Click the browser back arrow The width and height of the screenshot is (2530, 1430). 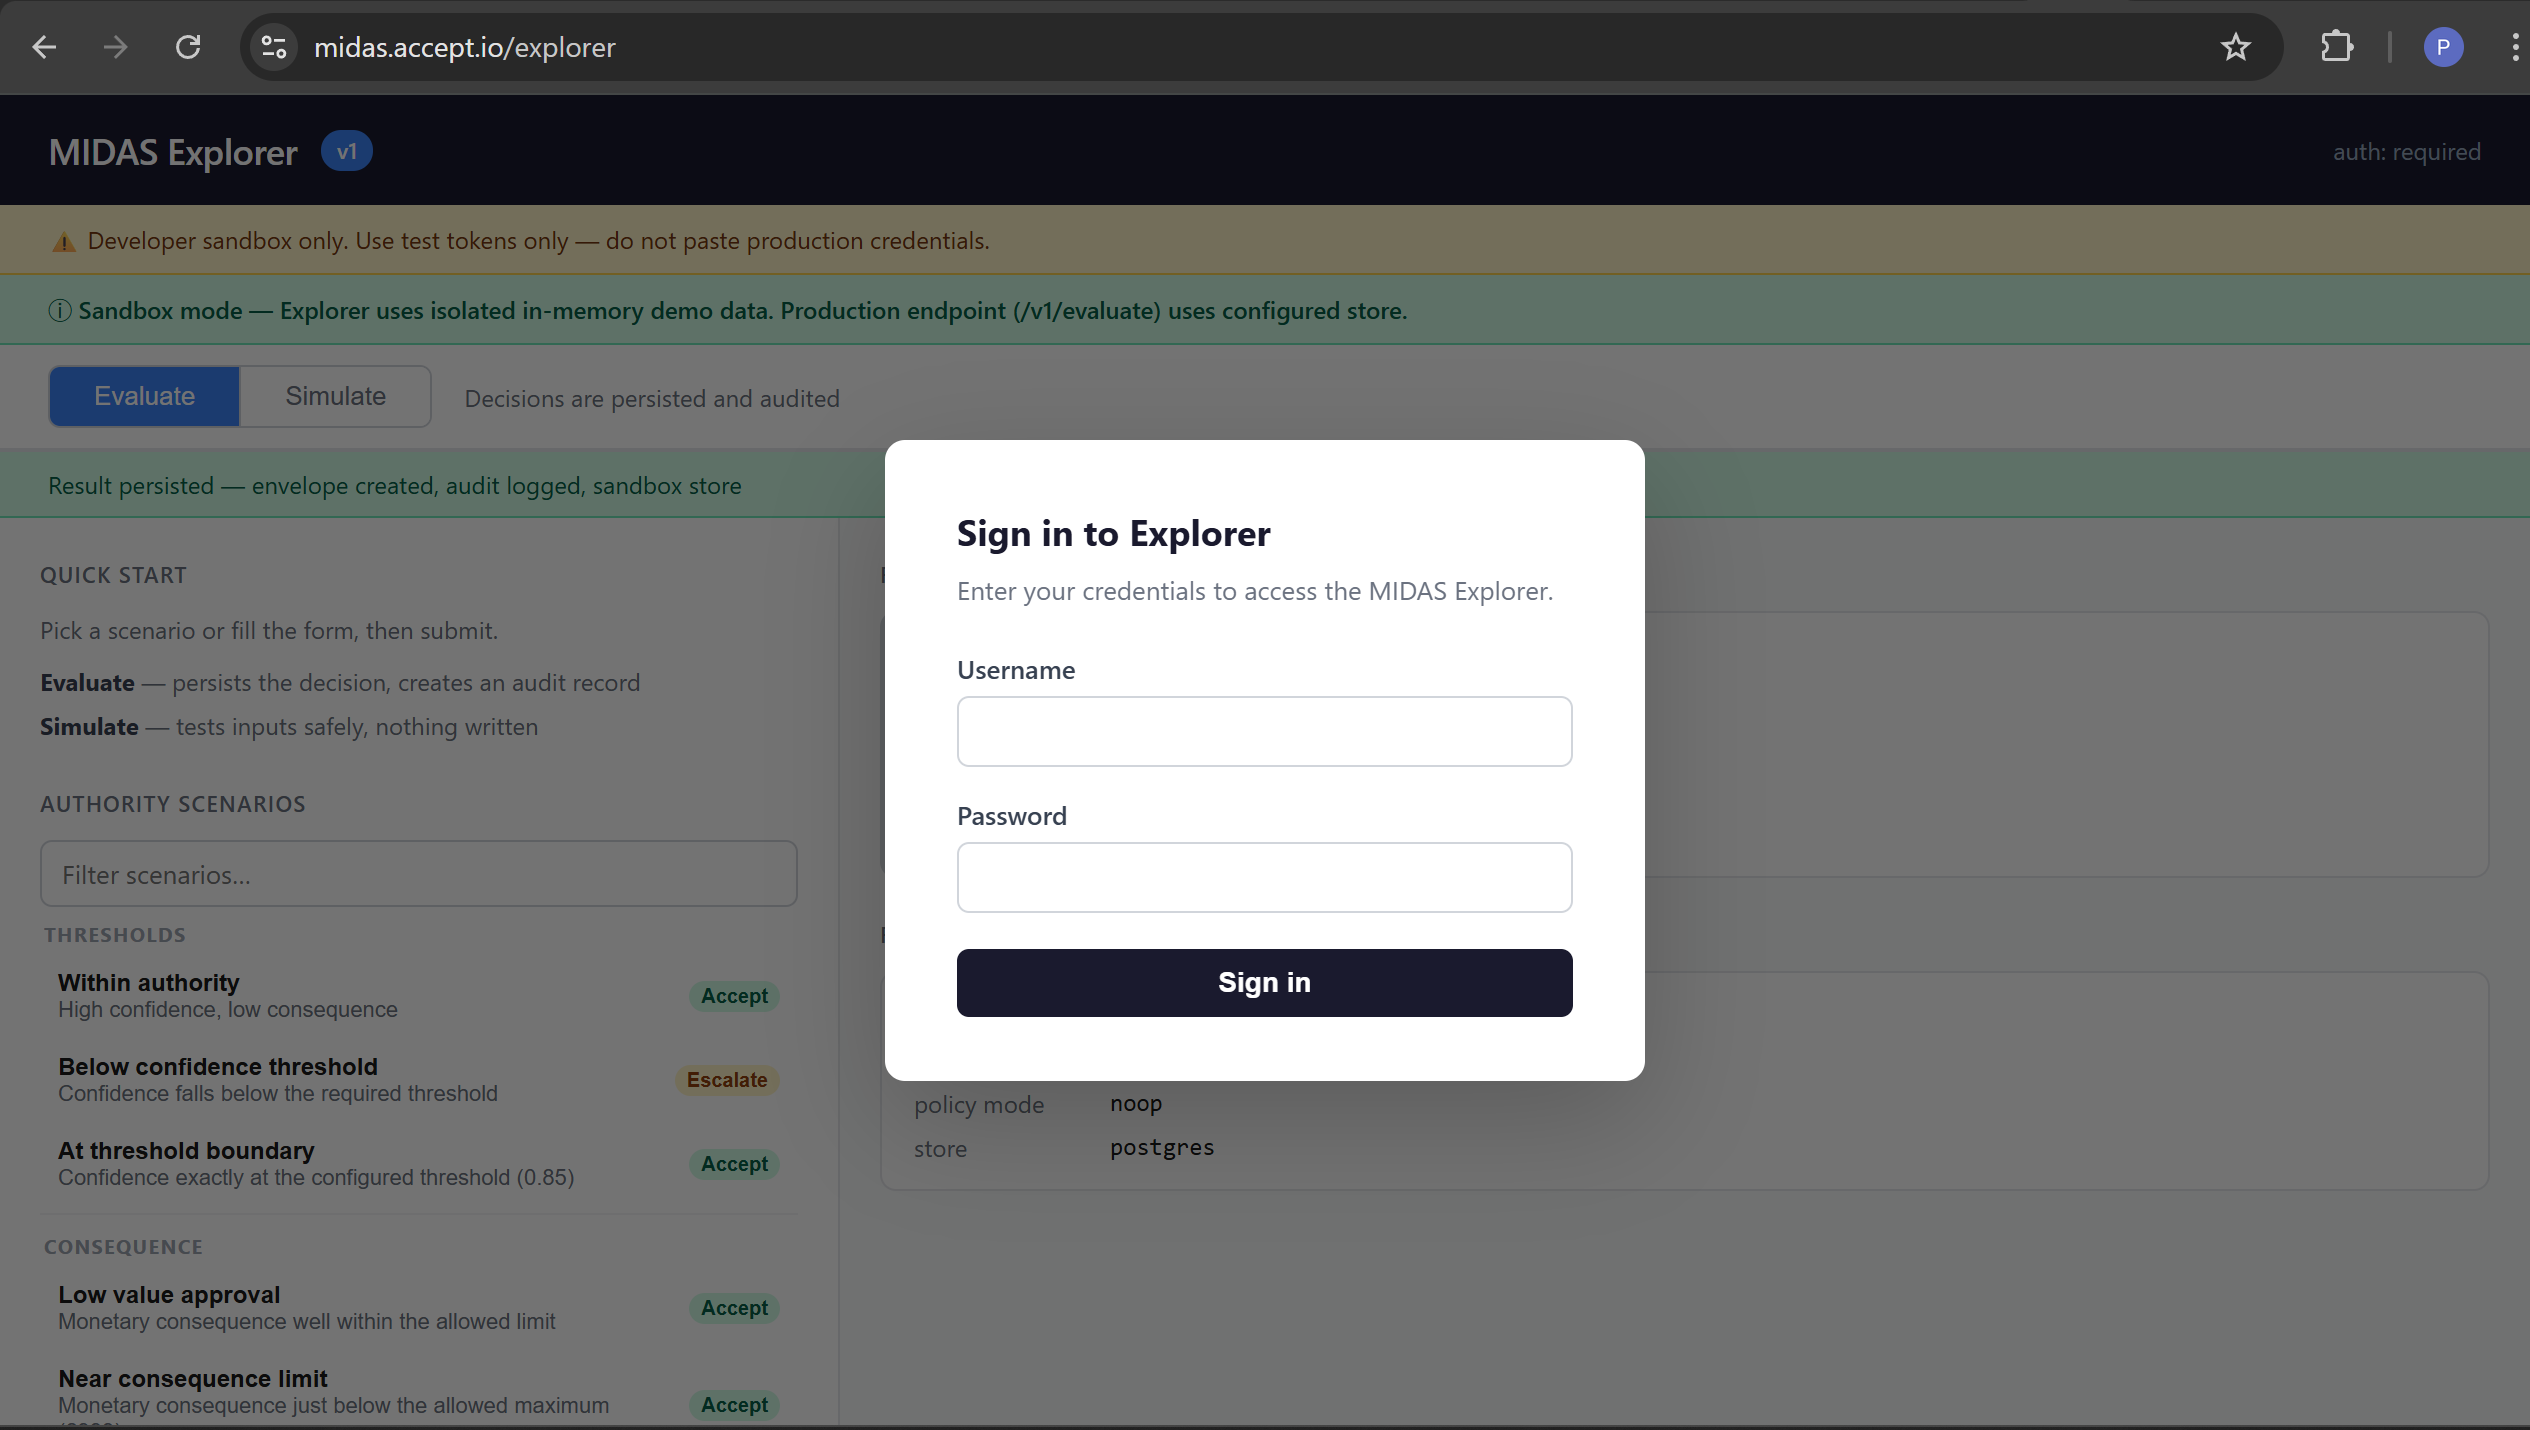43,47
